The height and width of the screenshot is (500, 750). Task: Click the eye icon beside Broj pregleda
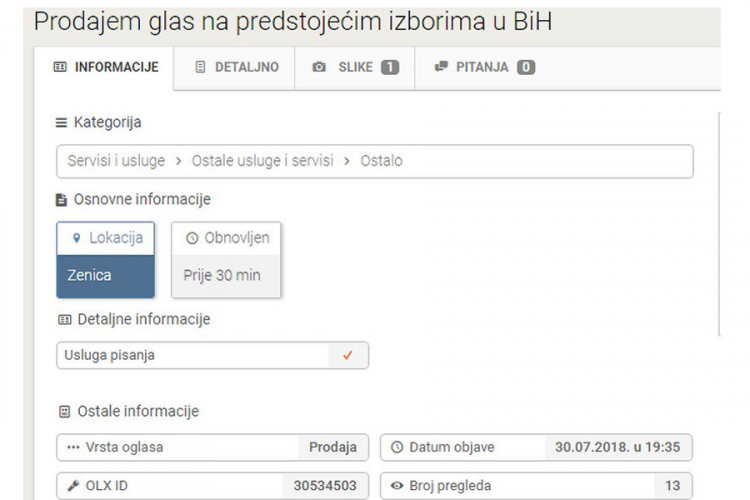point(397,486)
